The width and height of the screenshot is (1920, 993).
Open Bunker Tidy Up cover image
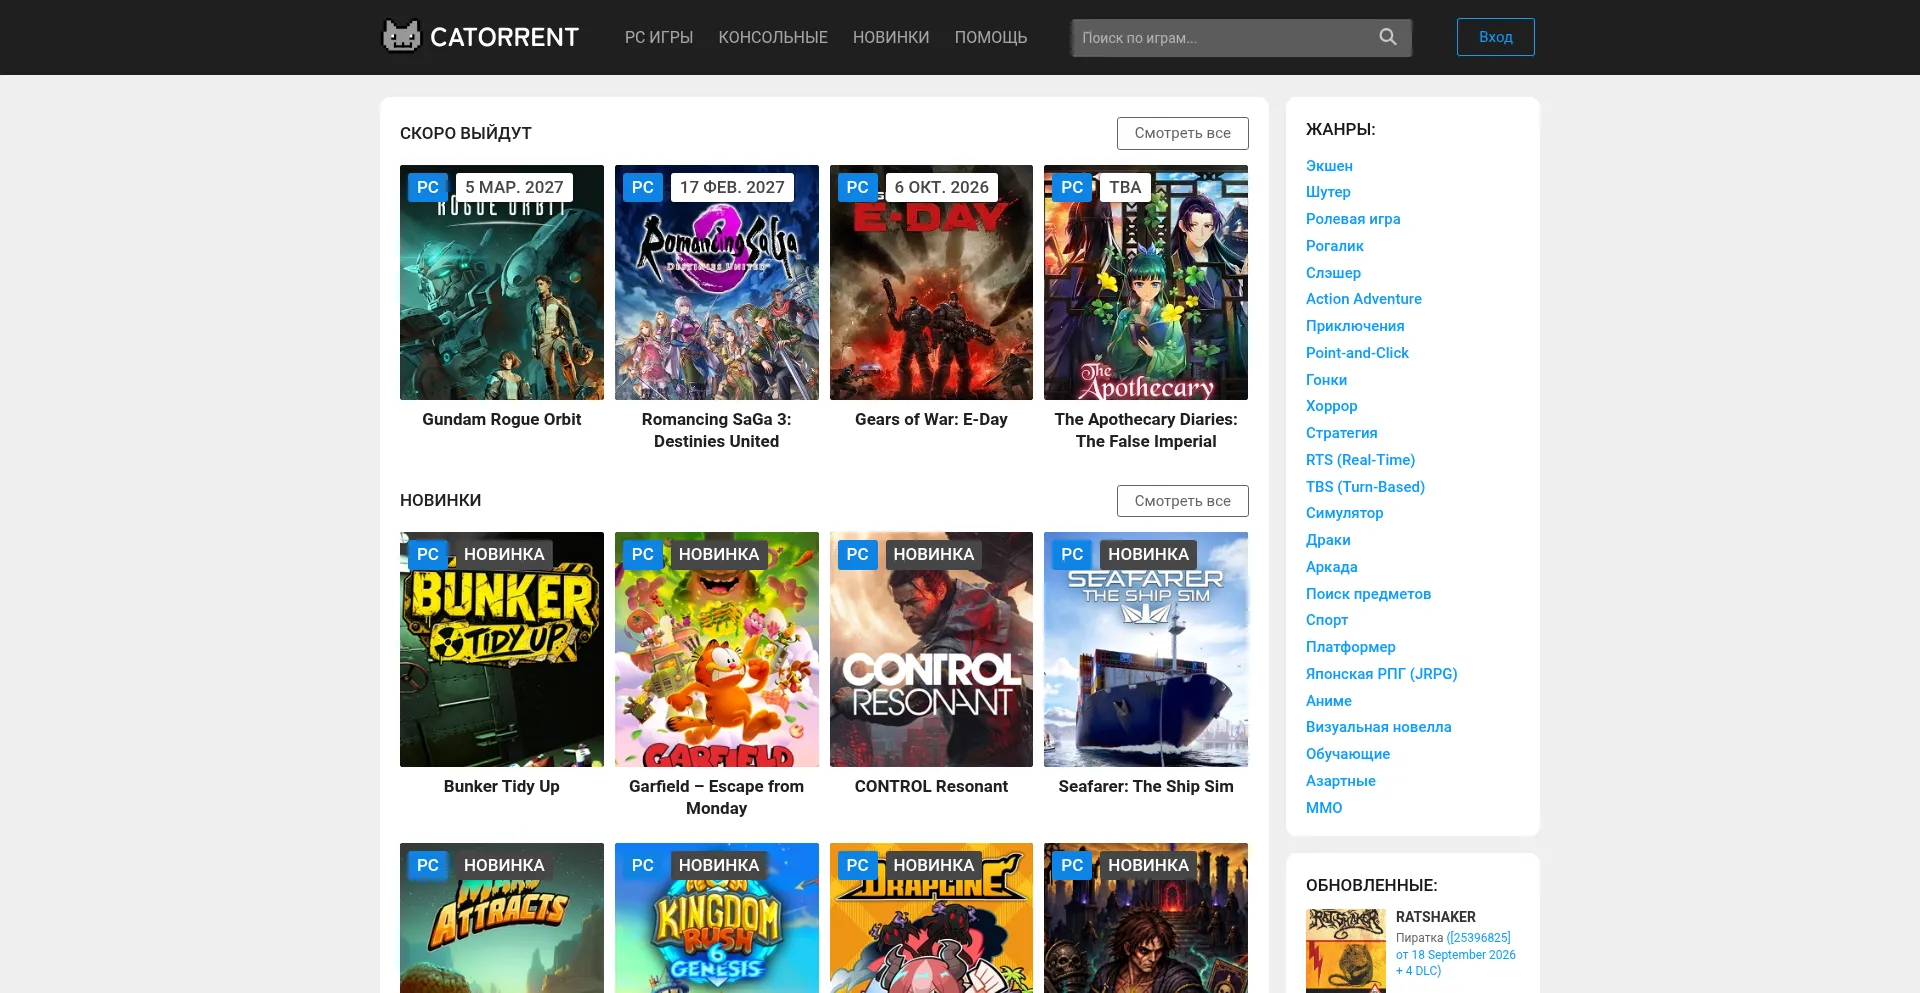pyautogui.click(x=502, y=649)
